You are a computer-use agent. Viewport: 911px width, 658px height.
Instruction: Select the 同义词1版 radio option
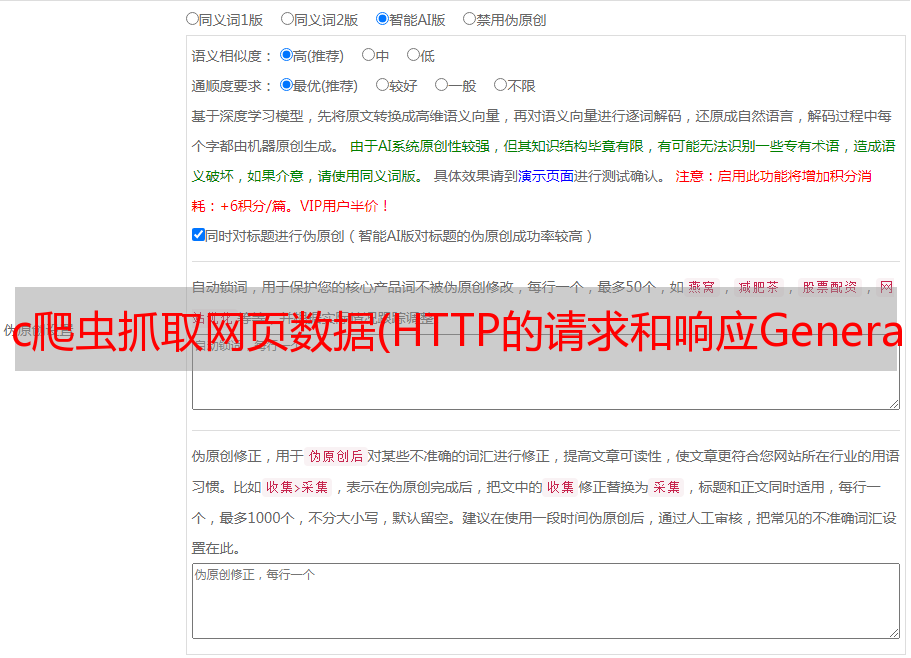[192, 19]
